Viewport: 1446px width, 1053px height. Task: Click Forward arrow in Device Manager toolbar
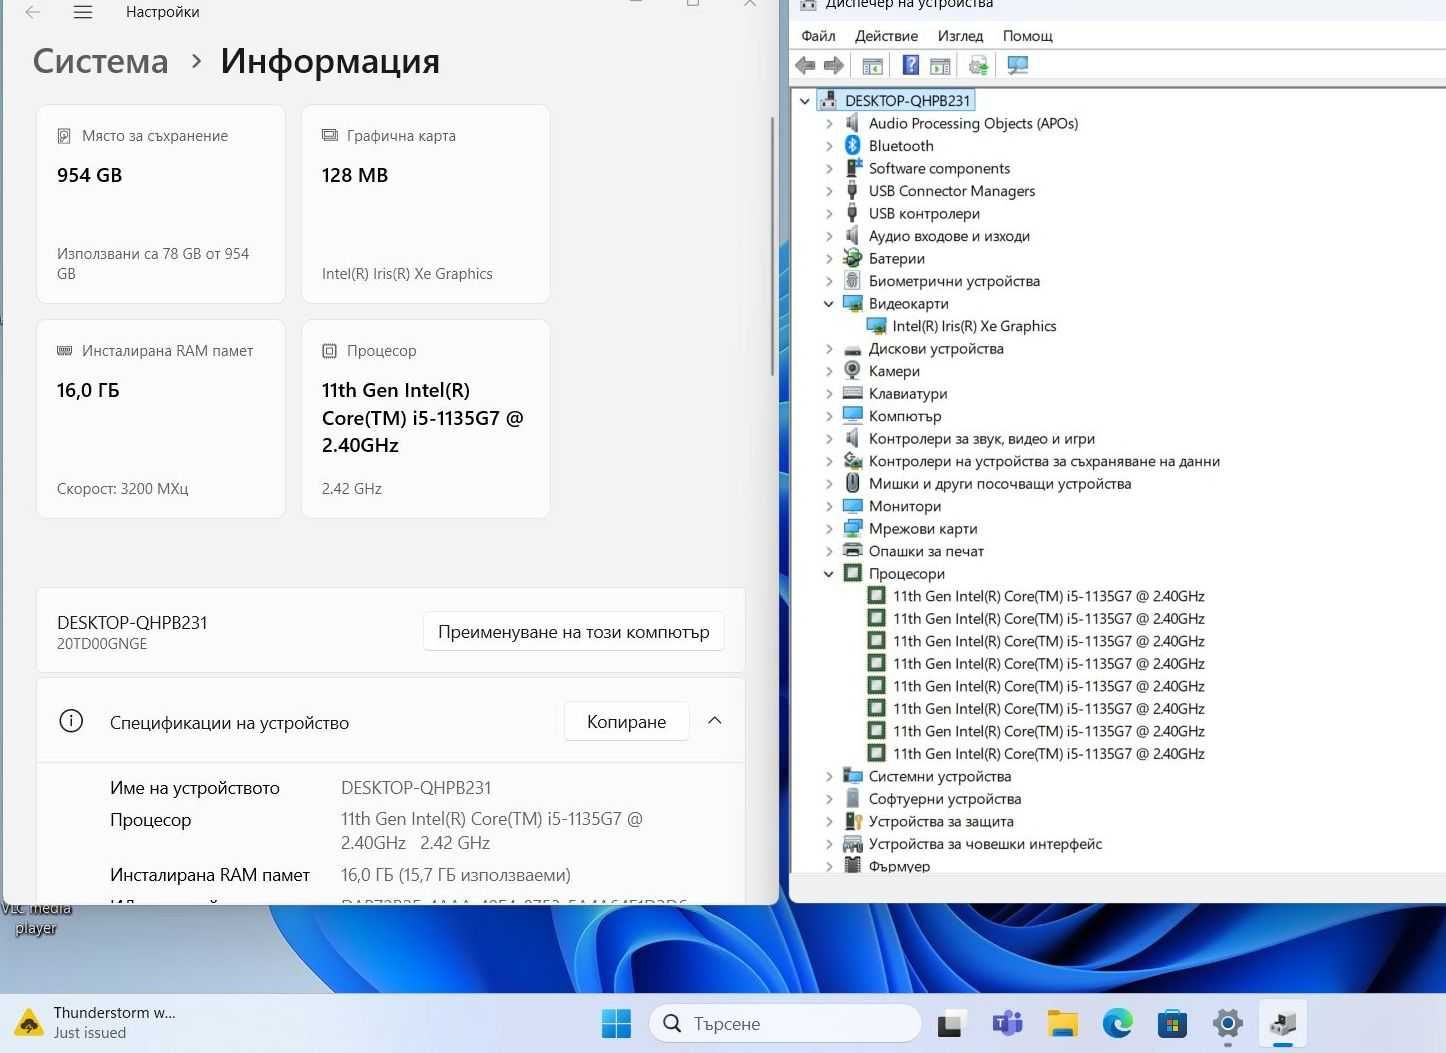[834, 66]
